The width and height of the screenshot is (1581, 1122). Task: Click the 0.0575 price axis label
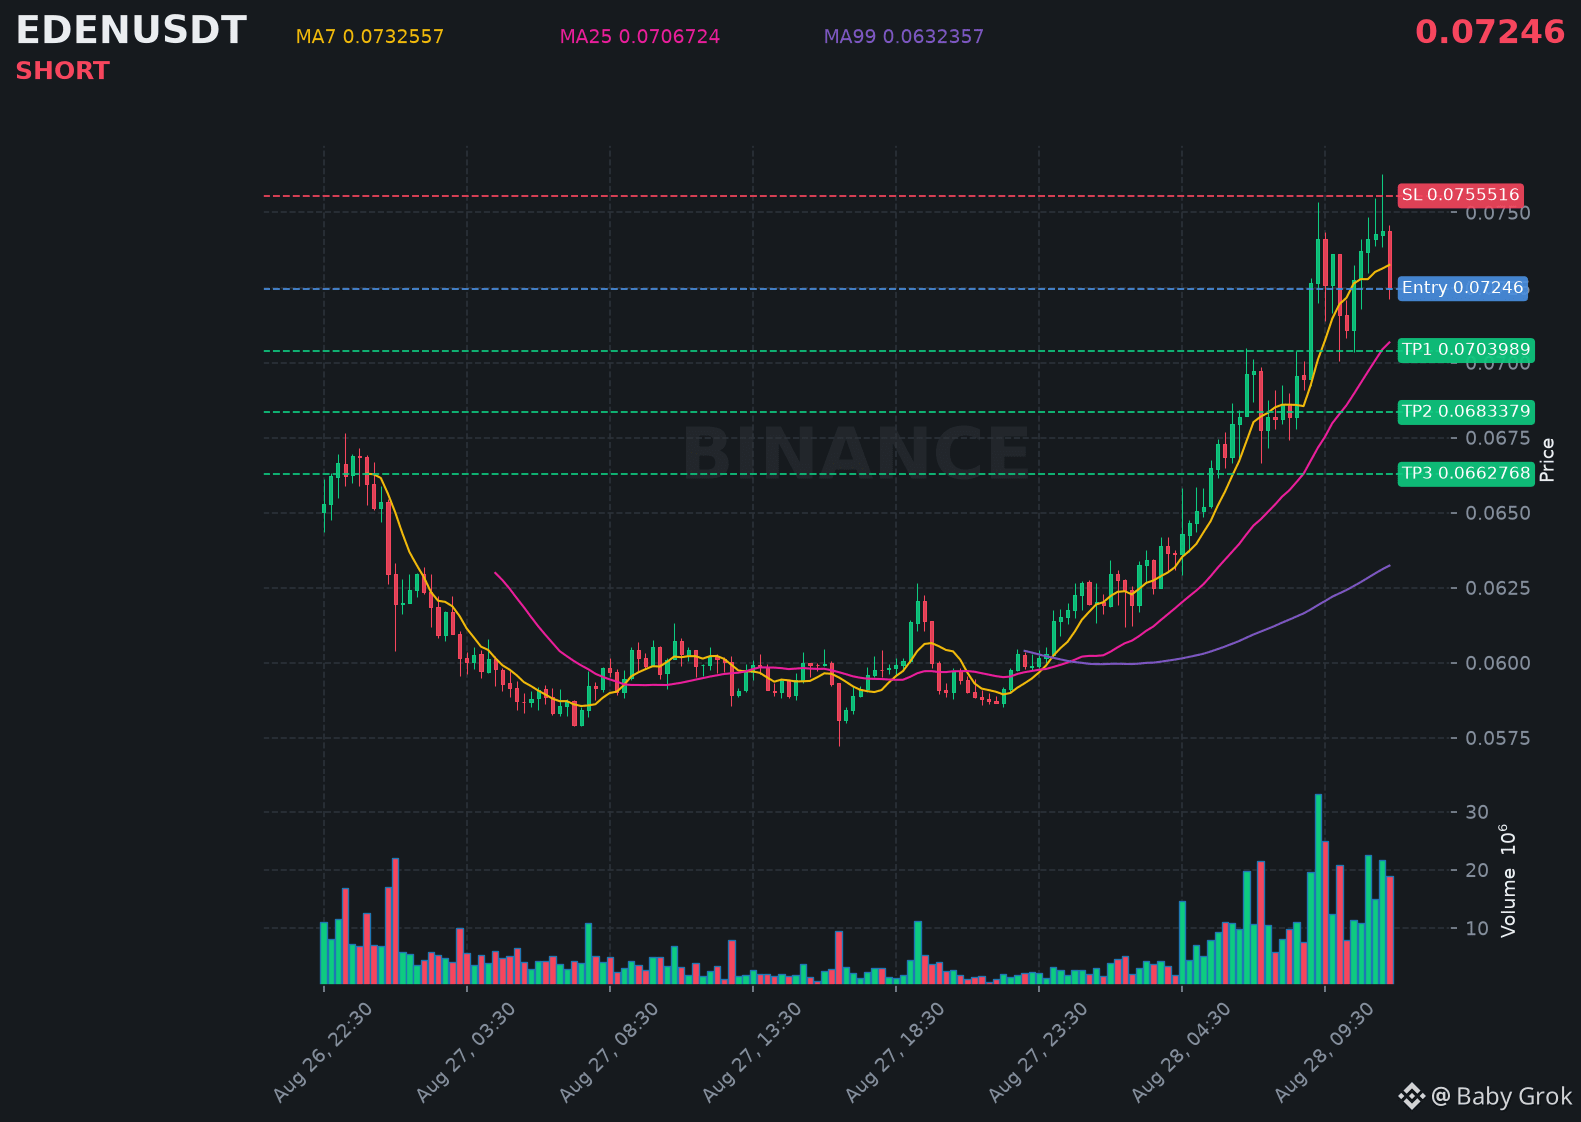[x=1498, y=738]
